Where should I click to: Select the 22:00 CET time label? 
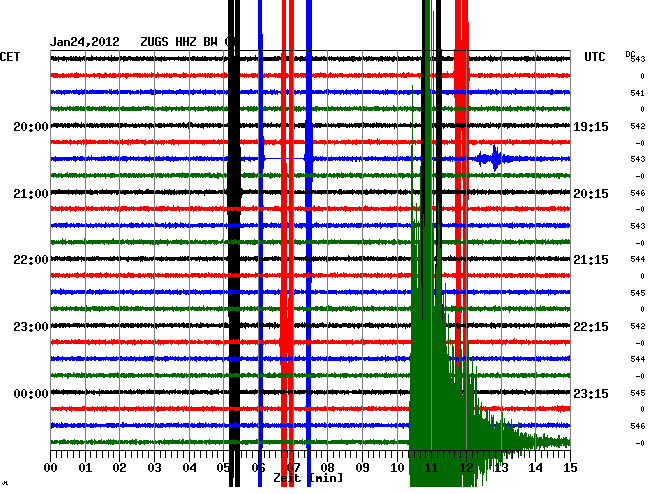[x=31, y=260]
